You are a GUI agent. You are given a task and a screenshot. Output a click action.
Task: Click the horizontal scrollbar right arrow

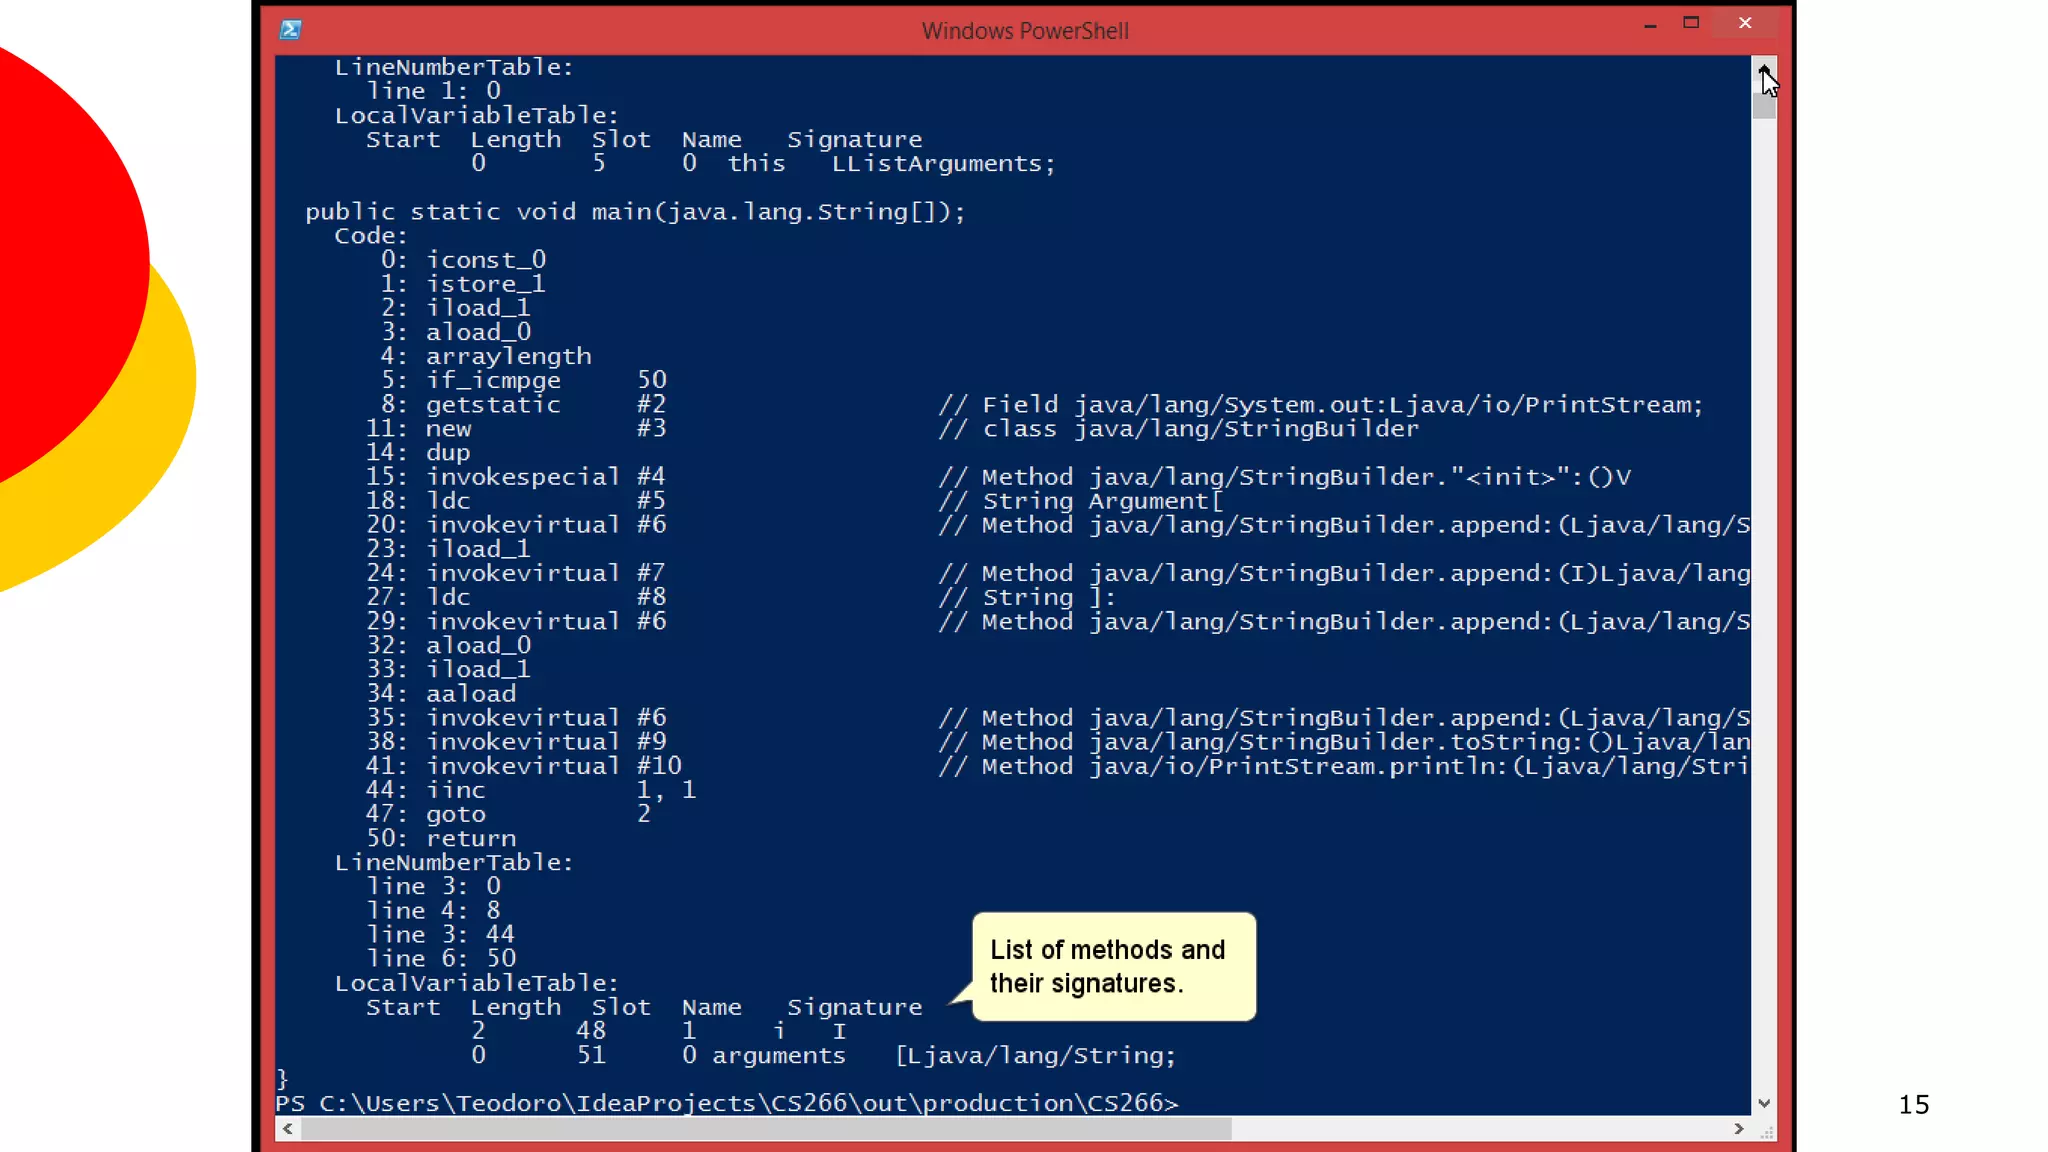click(1739, 1129)
